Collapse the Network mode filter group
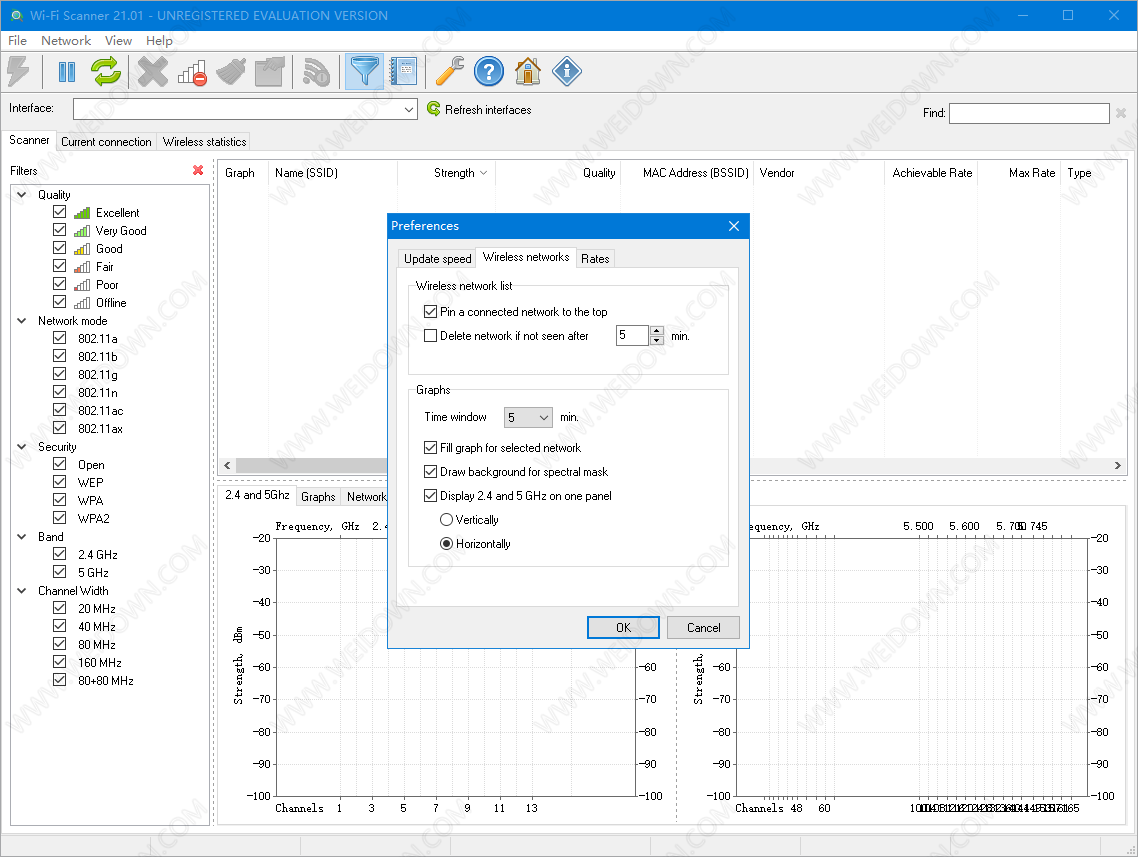This screenshot has width=1138, height=857. (22, 321)
